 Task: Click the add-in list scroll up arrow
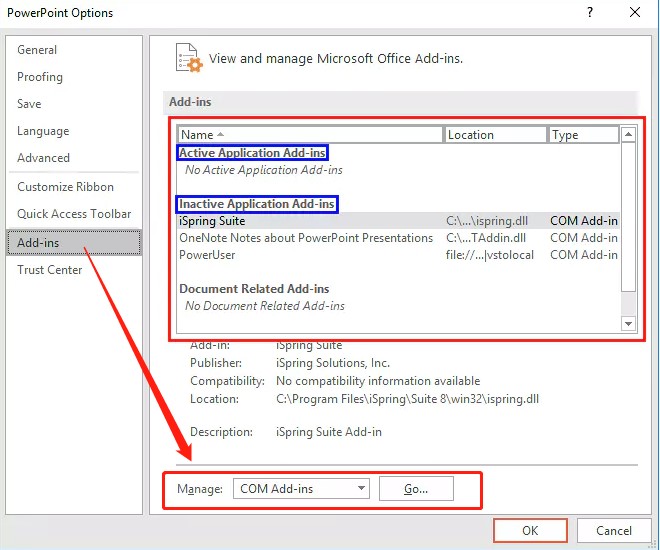tap(628, 135)
